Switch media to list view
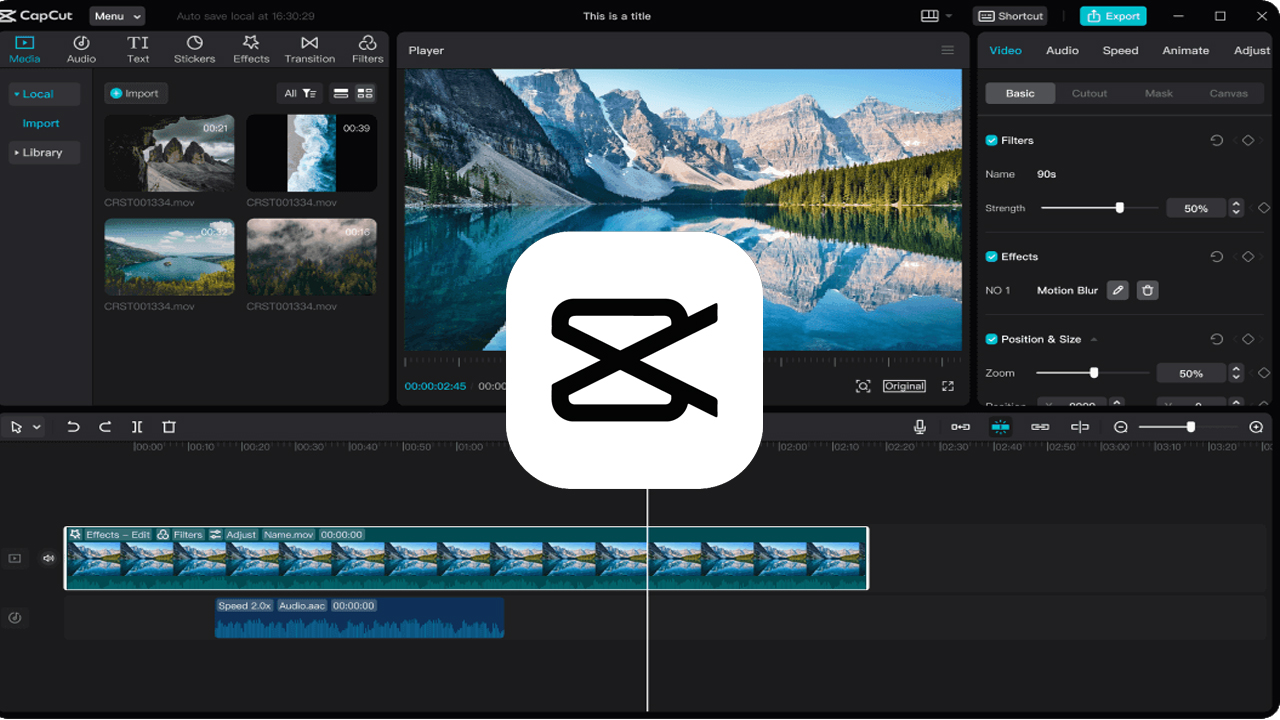The width and height of the screenshot is (1280, 720). 341,93
